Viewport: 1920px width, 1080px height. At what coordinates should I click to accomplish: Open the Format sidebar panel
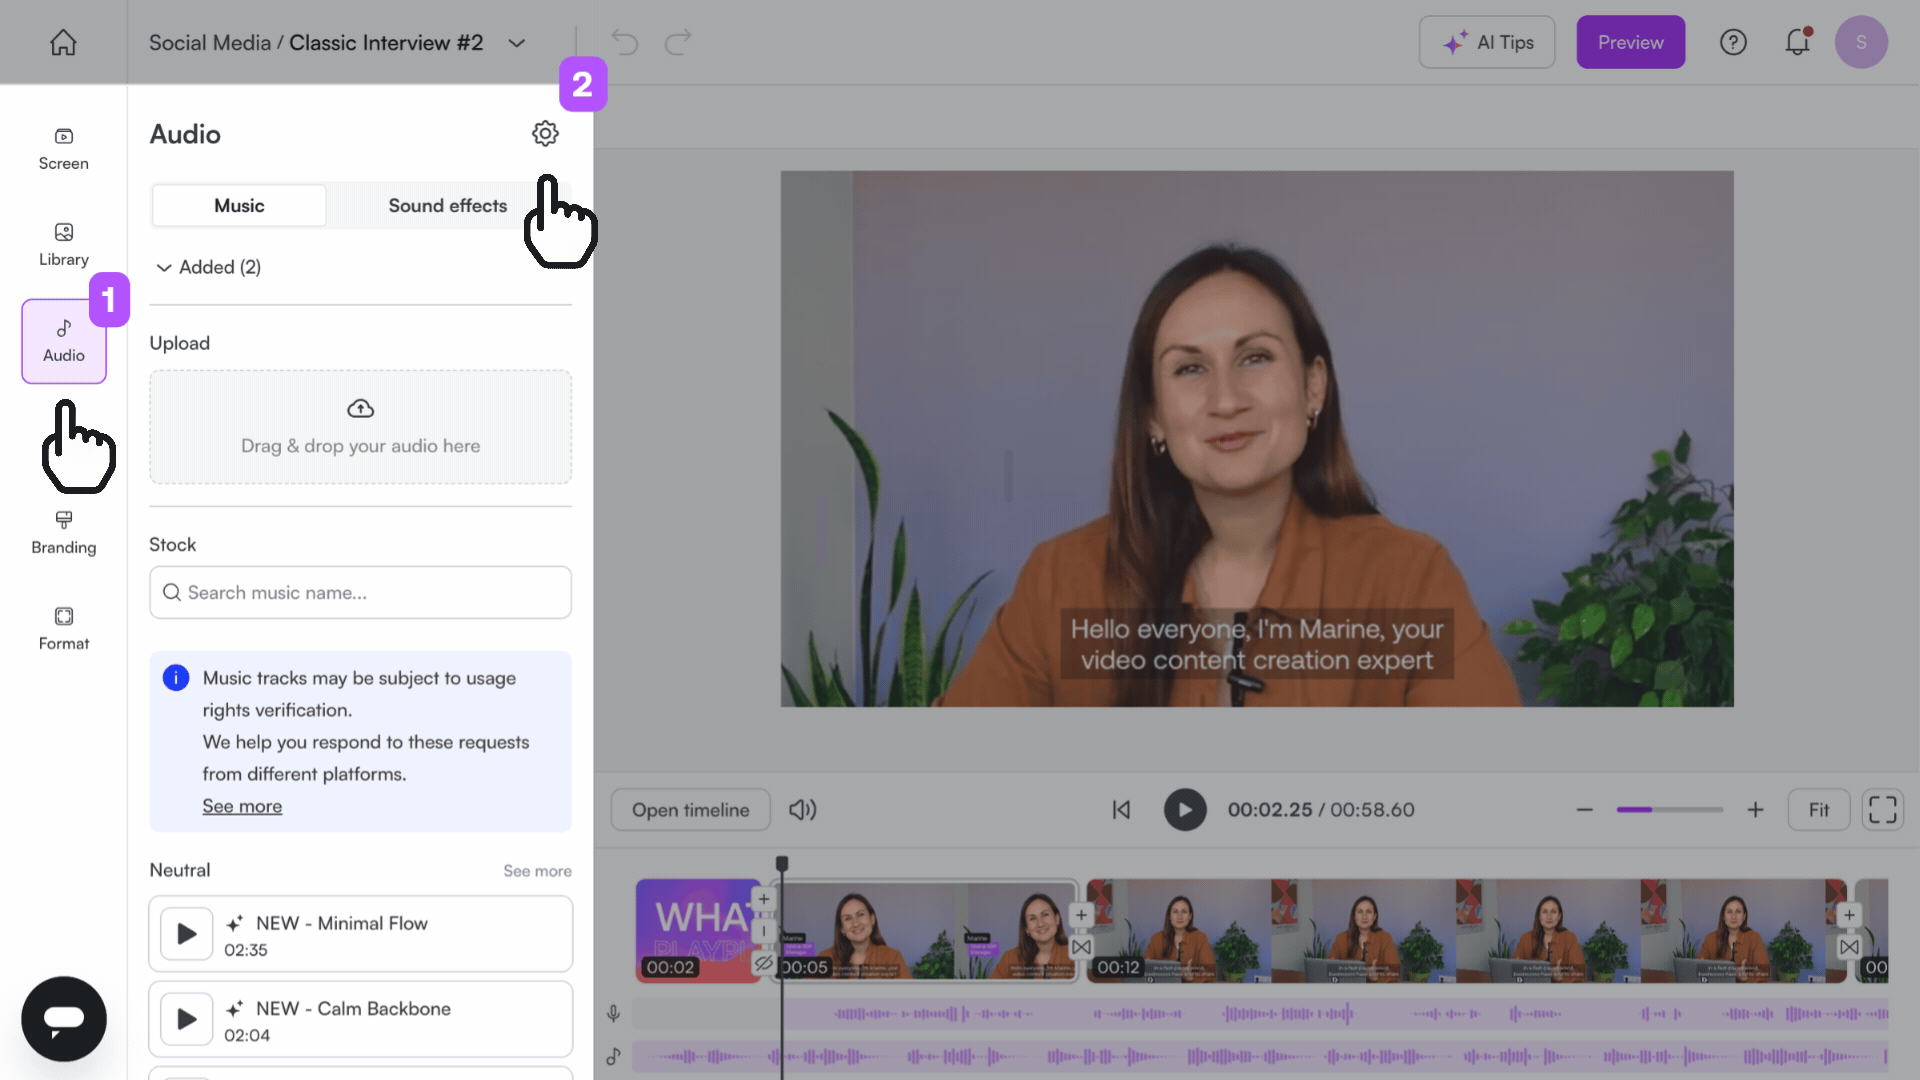(63, 629)
